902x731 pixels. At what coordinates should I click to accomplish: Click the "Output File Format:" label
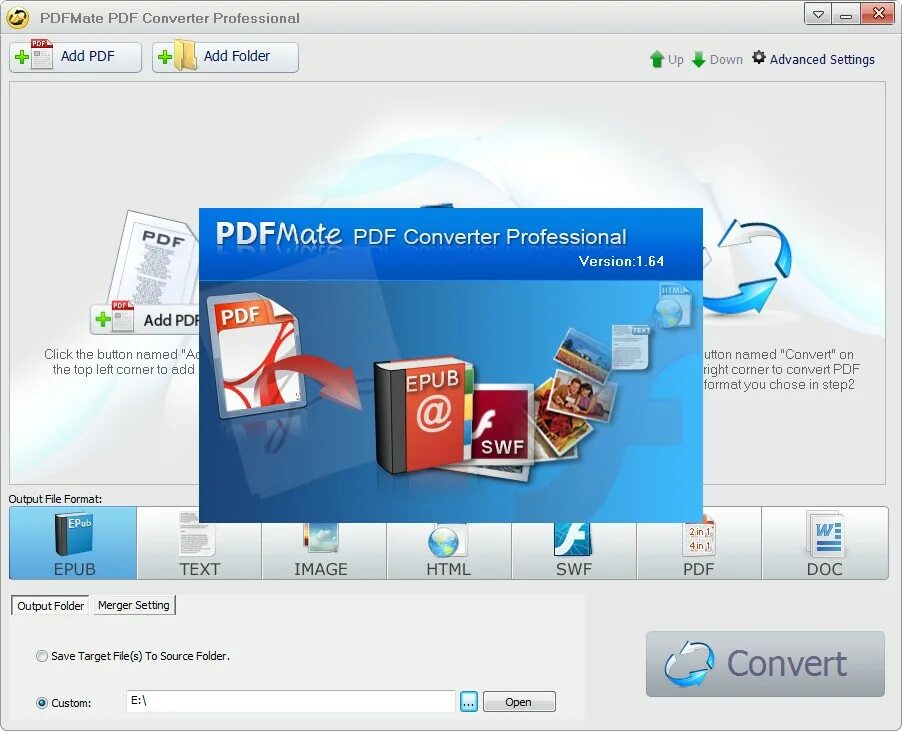(x=55, y=499)
